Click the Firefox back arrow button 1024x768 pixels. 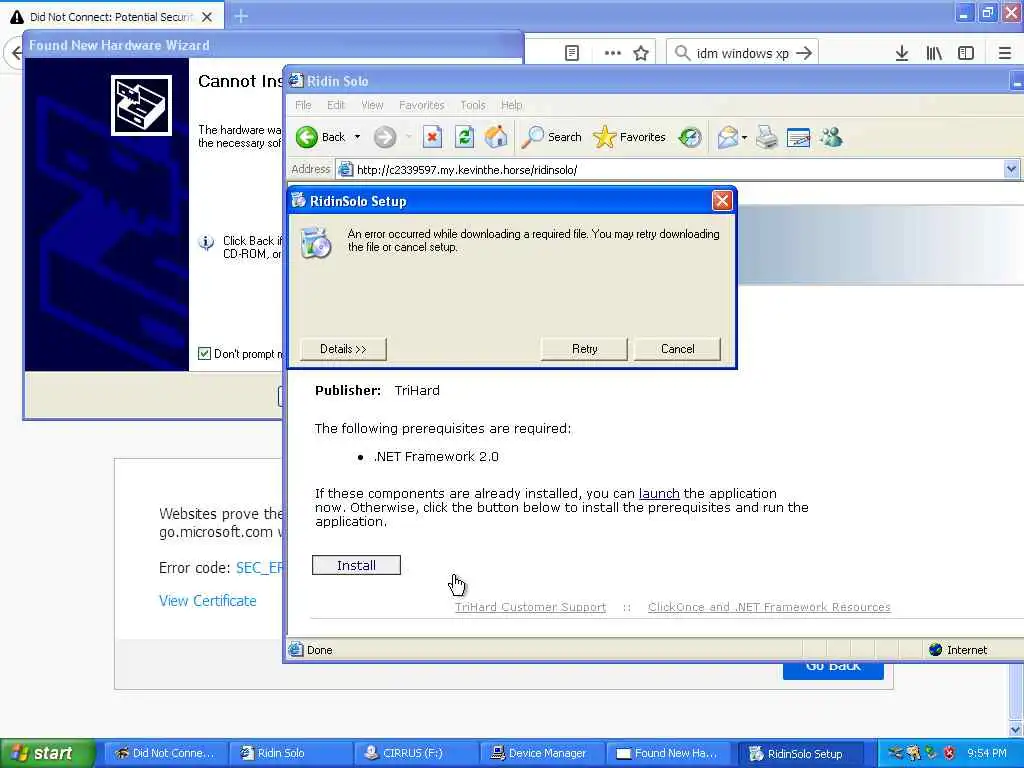[x=16, y=53]
